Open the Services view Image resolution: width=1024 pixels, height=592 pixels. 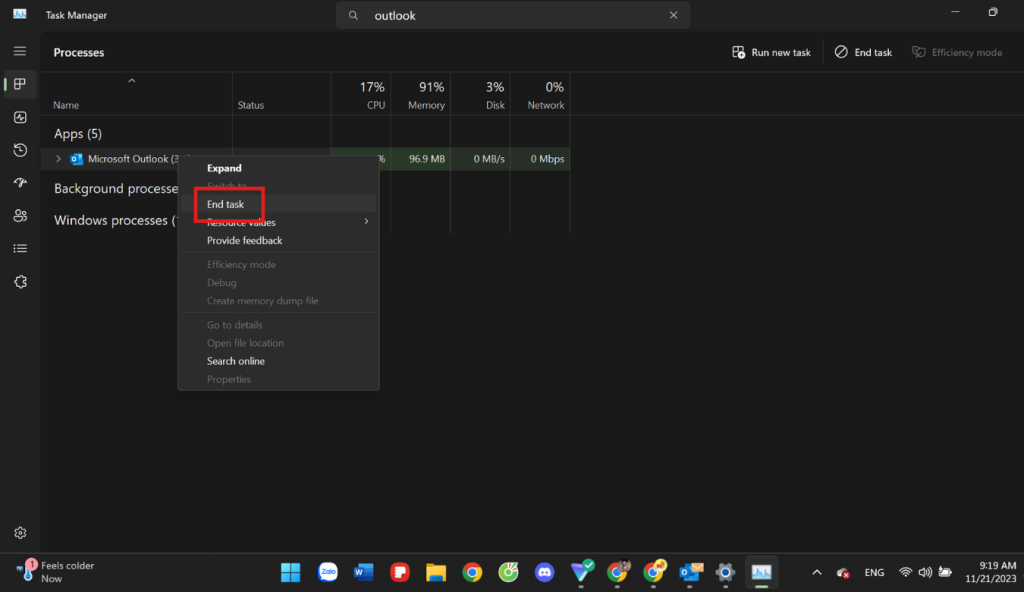19,282
